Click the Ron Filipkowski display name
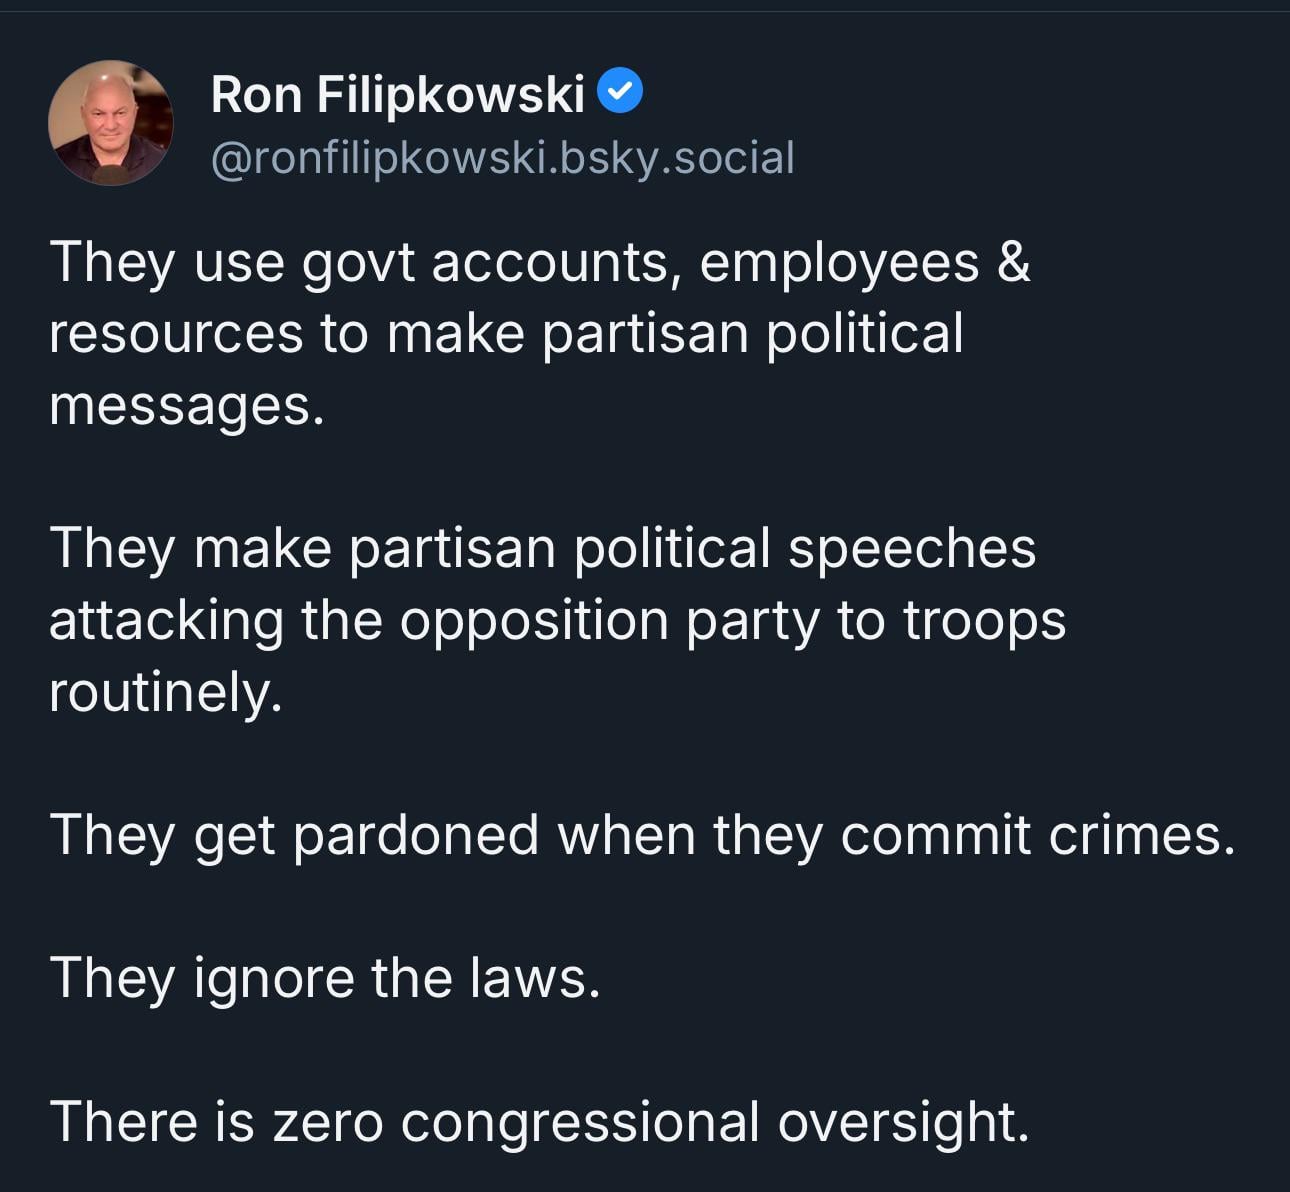Screen dimensions: 1290x1192 (x=397, y=95)
